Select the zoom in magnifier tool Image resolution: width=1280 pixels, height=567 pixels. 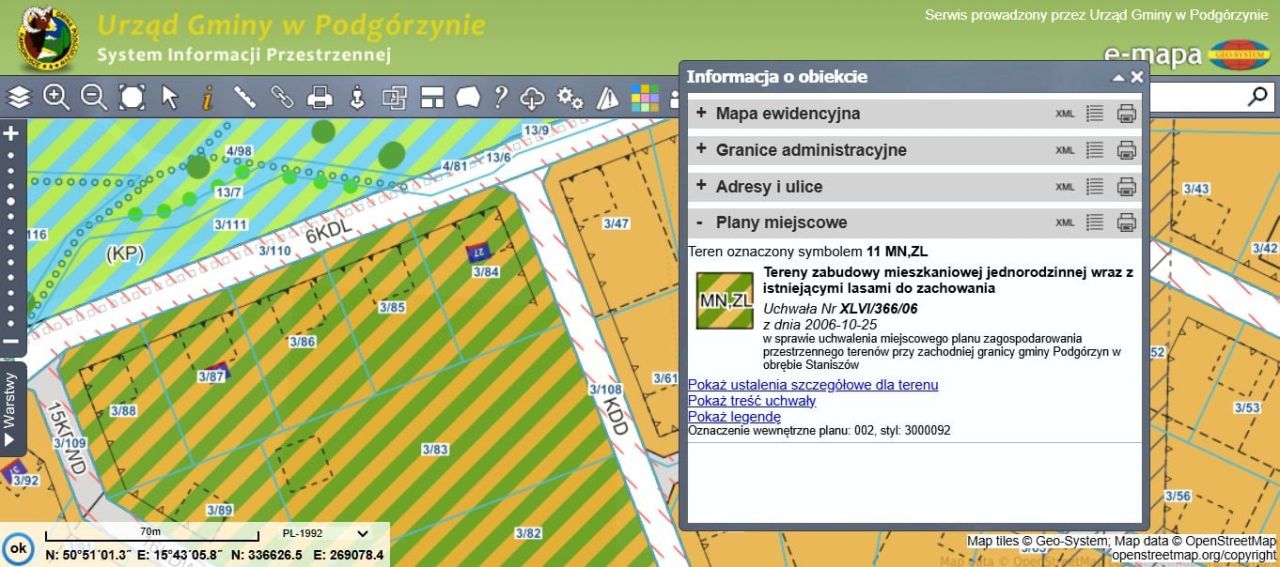[56, 97]
